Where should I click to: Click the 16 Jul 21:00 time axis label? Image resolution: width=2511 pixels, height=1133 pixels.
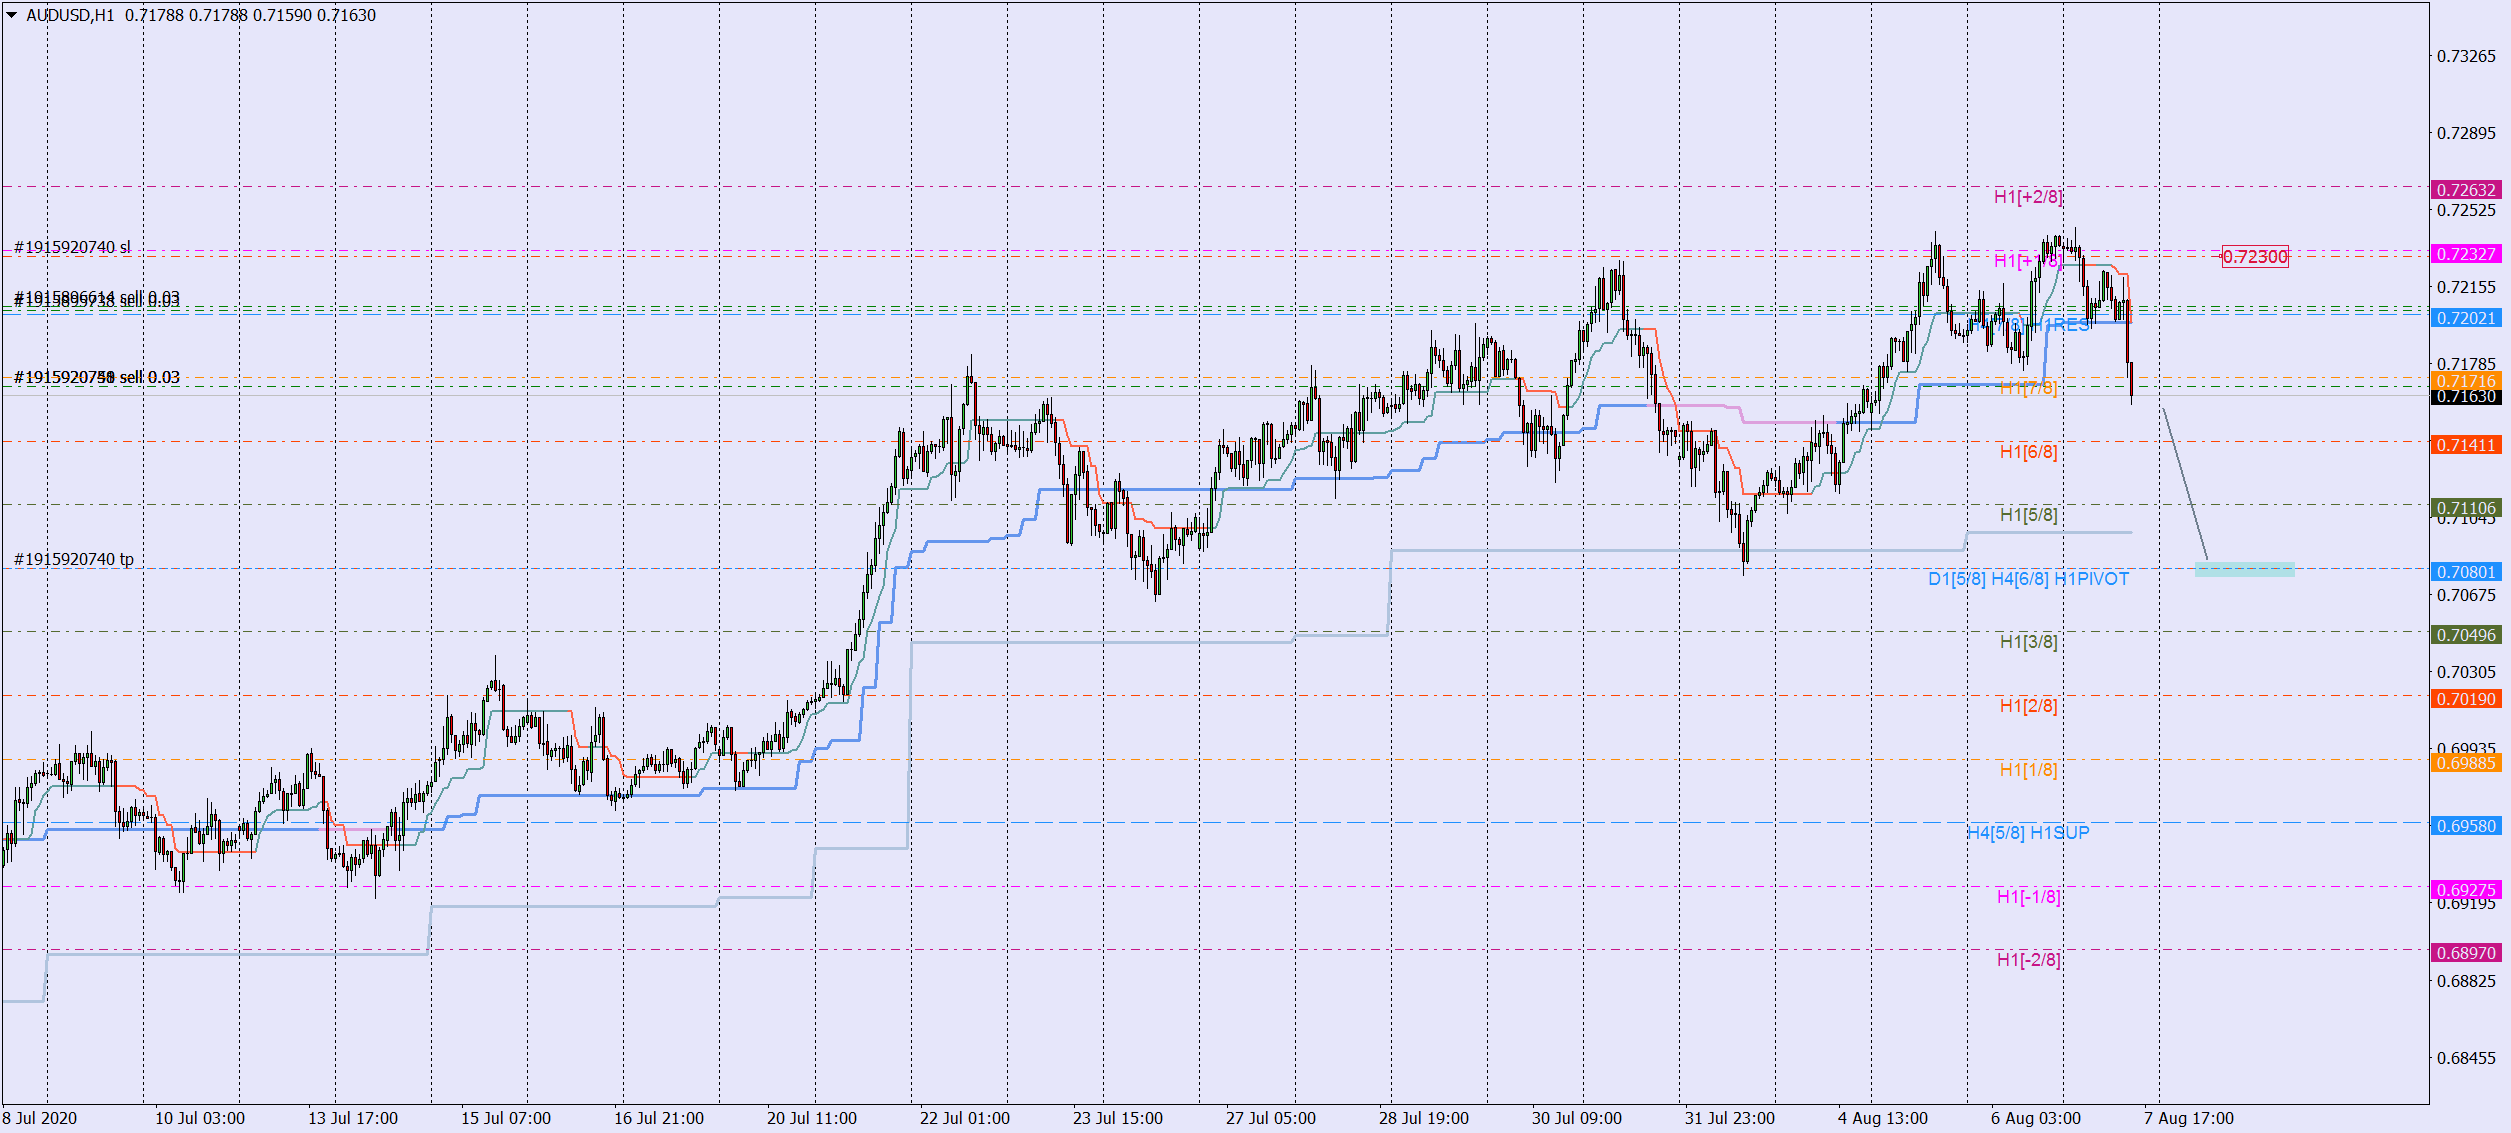(659, 1118)
